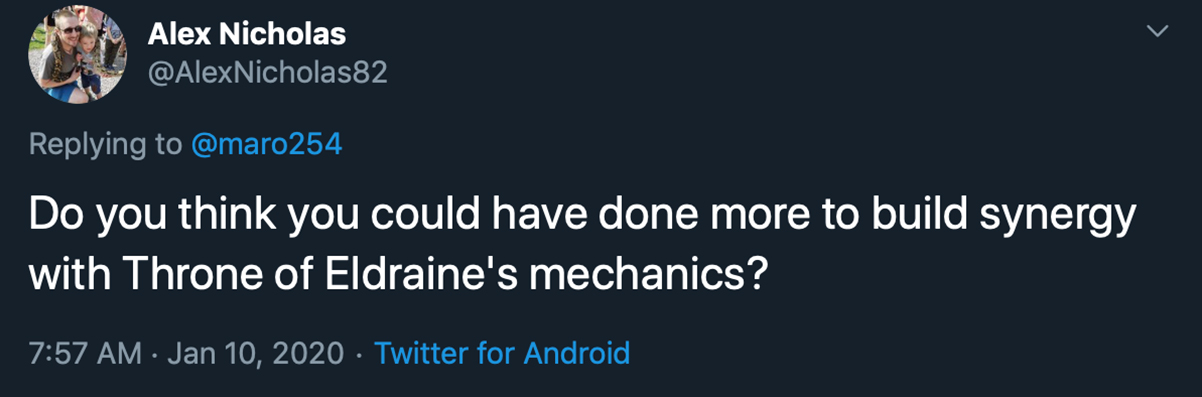Viewport: 1202px width, 397px height.
Task: Open the Alex Nicholas display name profile
Action: click(247, 35)
